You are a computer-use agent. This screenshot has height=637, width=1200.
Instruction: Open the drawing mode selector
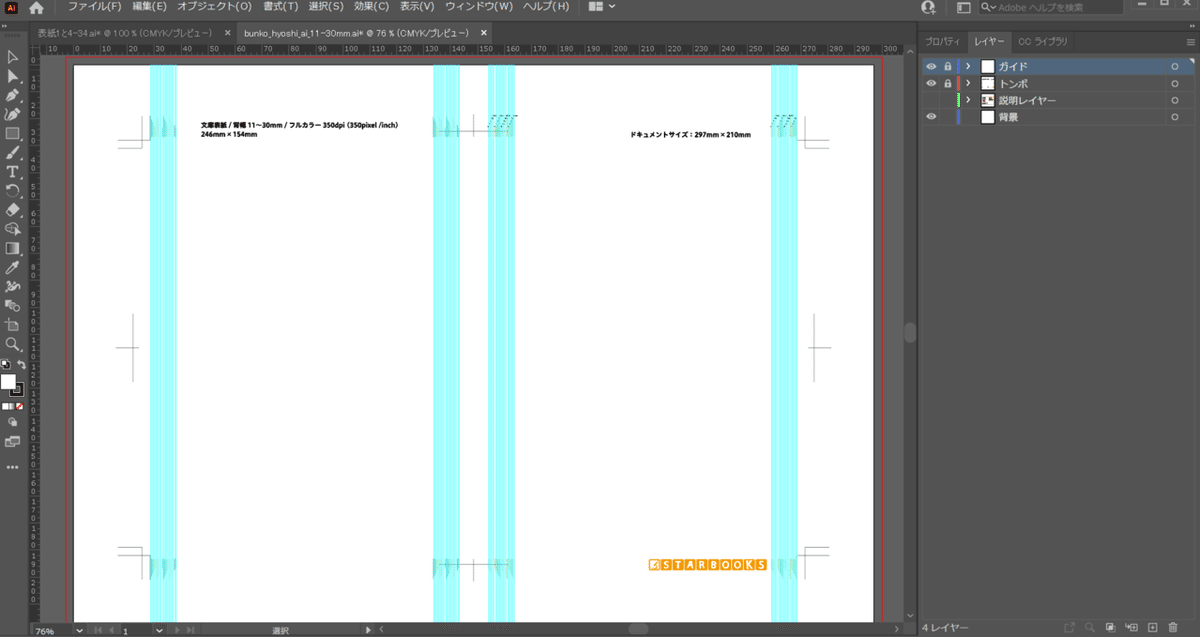(12, 422)
